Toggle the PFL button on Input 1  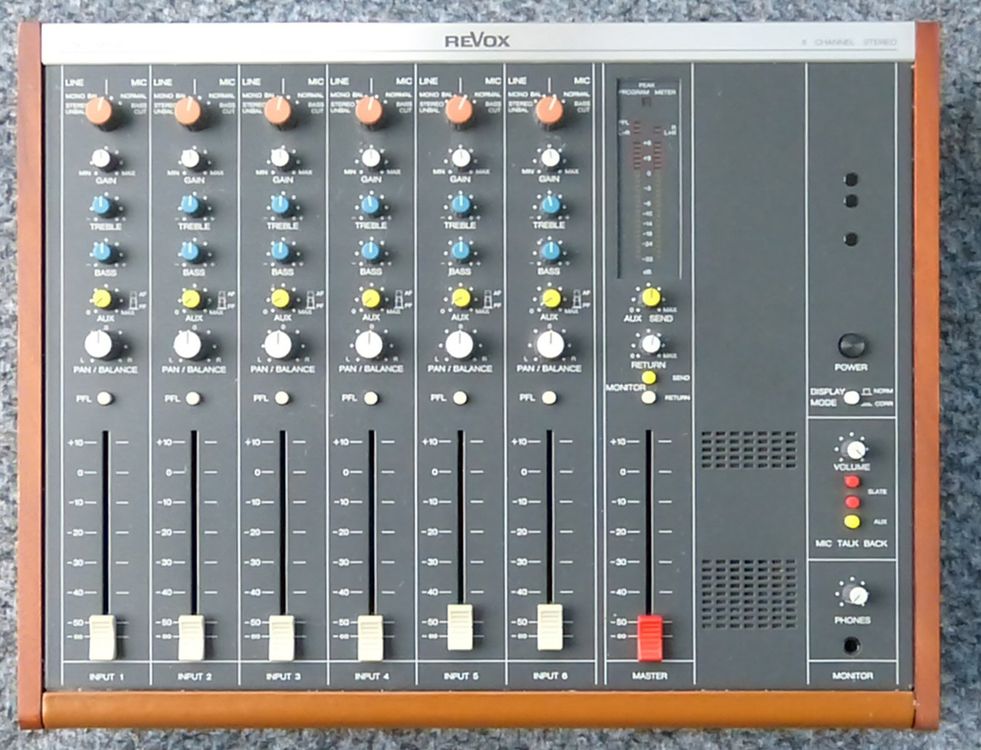click(x=104, y=398)
